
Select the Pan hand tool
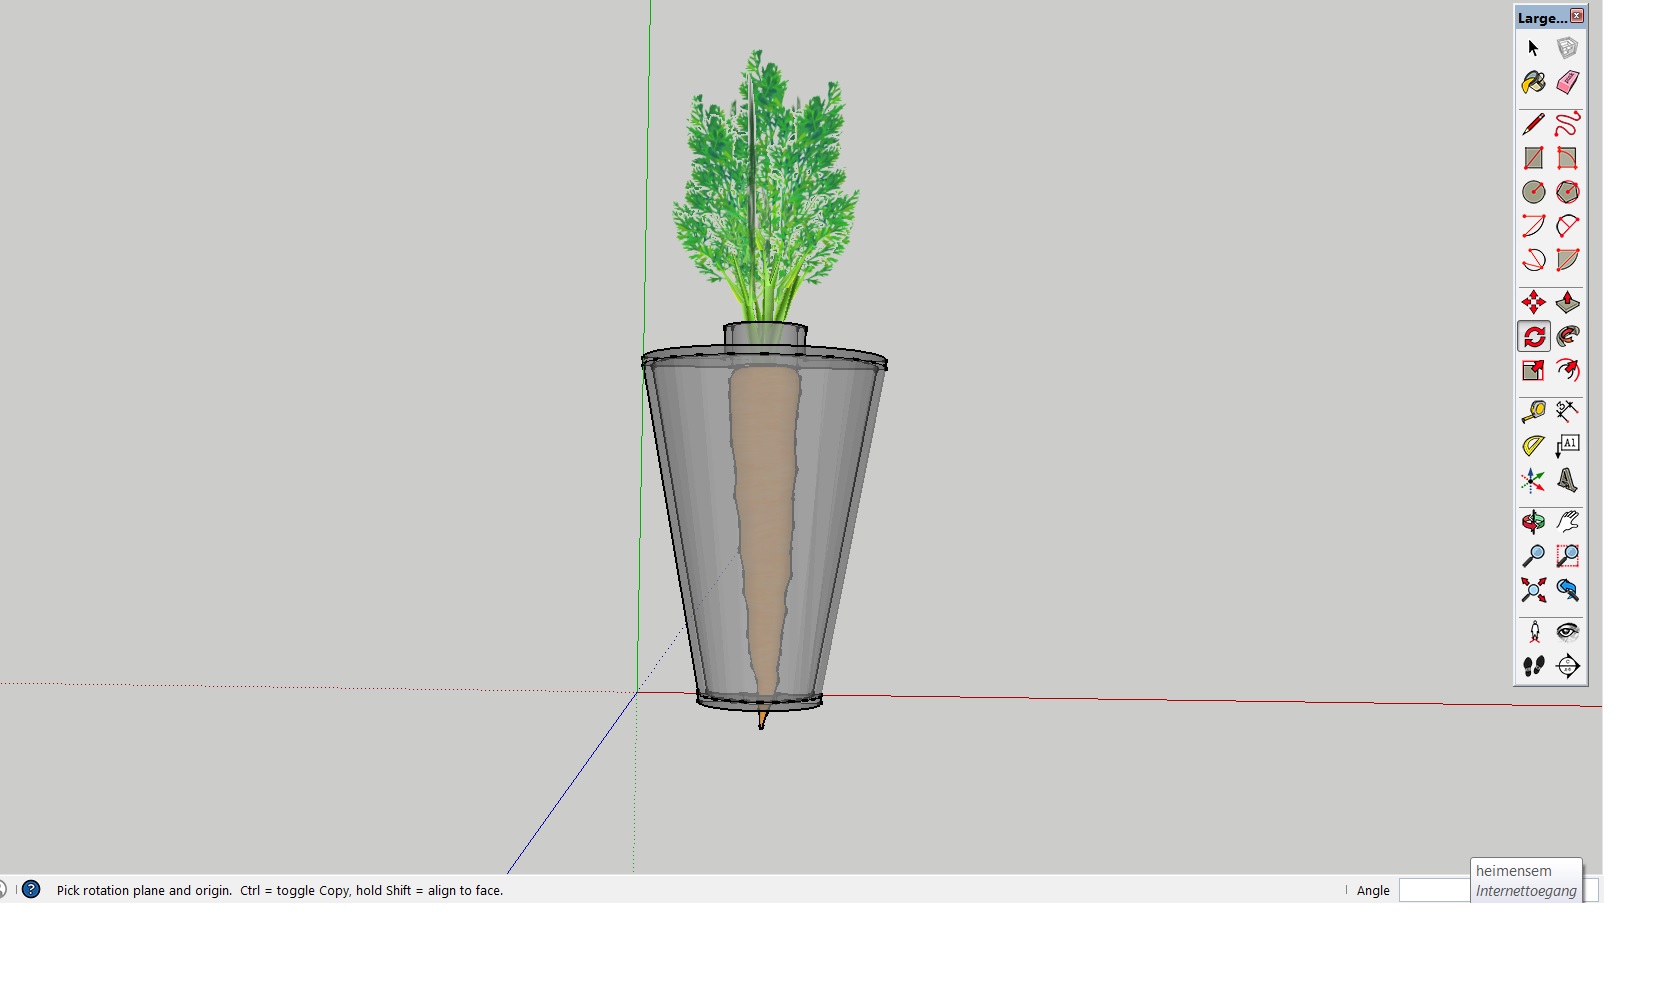[x=1567, y=522]
